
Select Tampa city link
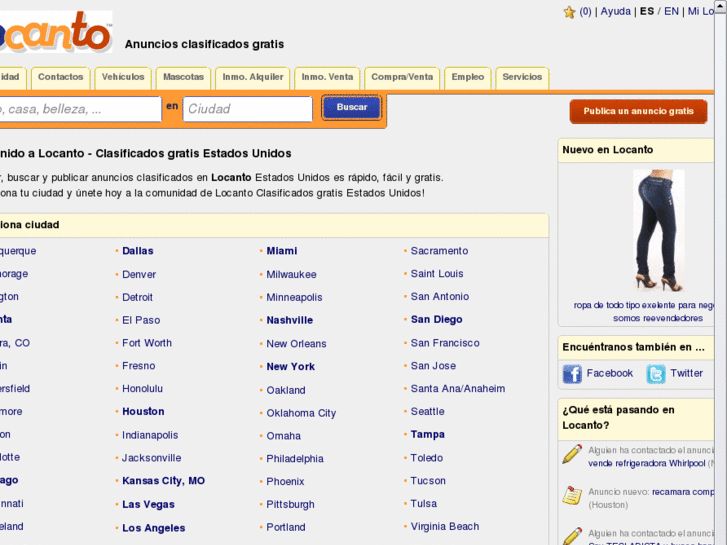pyautogui.click(x=427, y=435)
